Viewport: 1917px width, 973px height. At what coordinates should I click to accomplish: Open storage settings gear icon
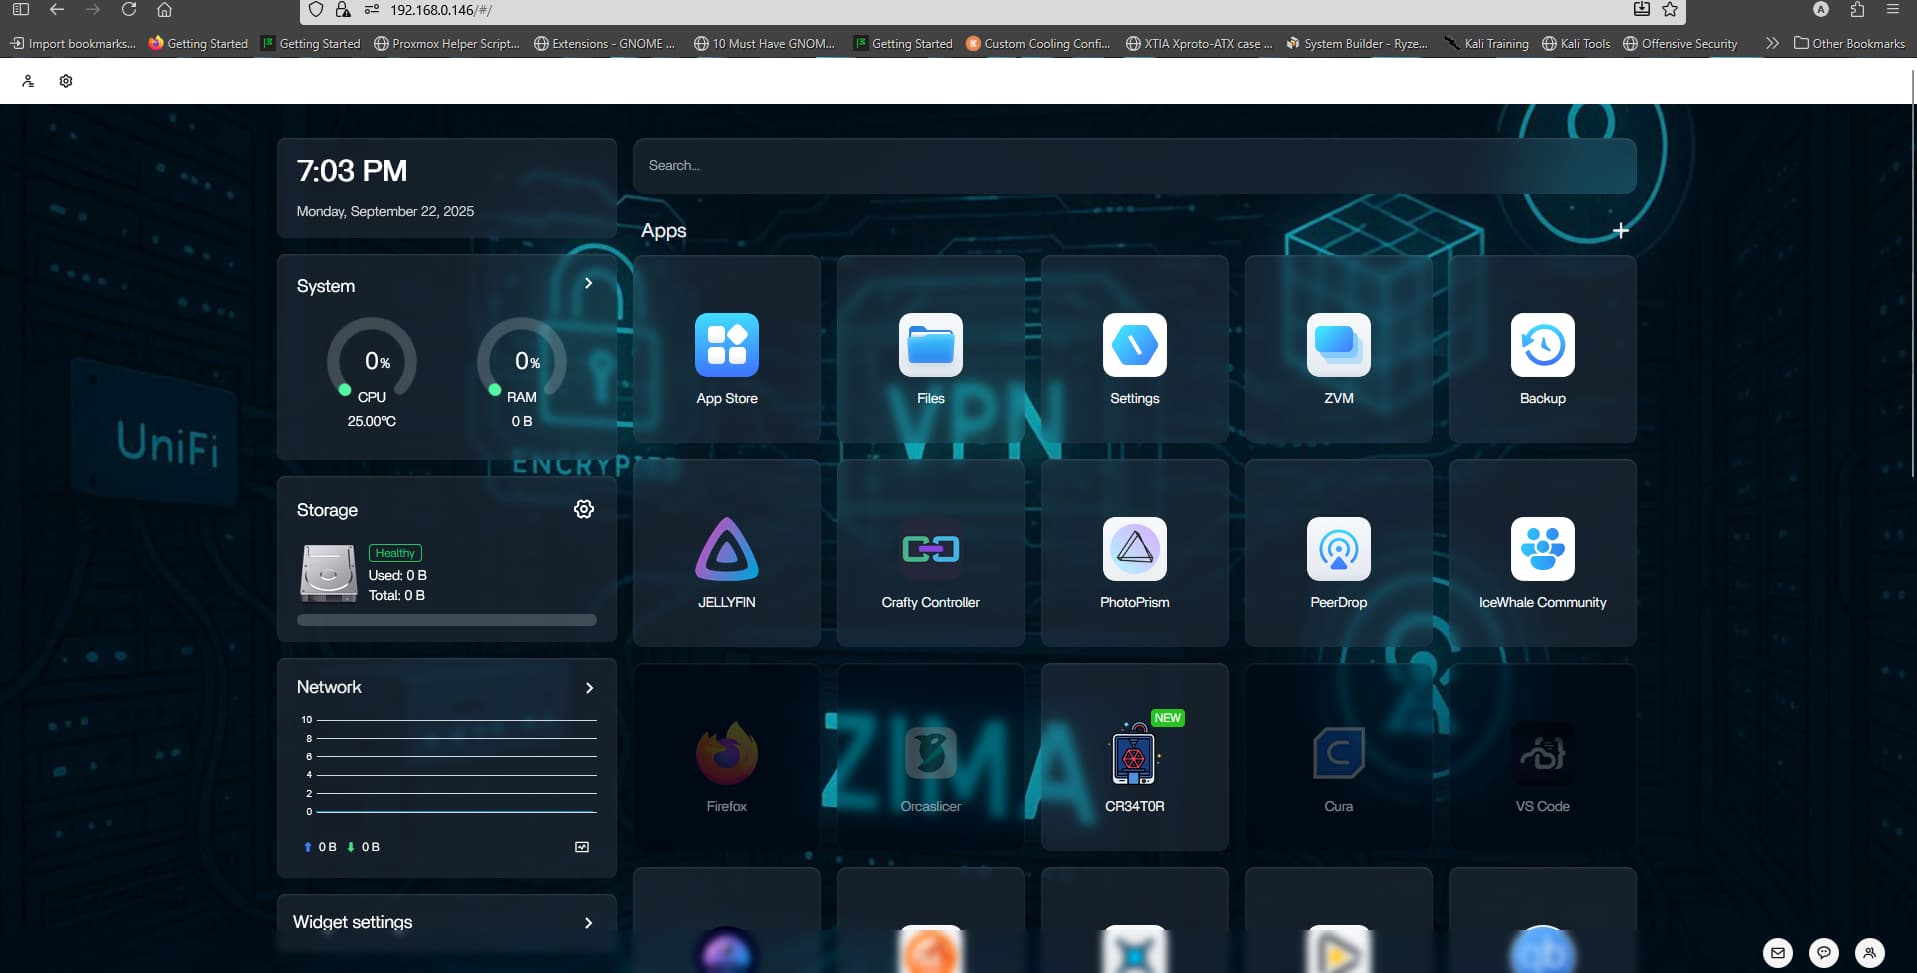click(584, 509)
